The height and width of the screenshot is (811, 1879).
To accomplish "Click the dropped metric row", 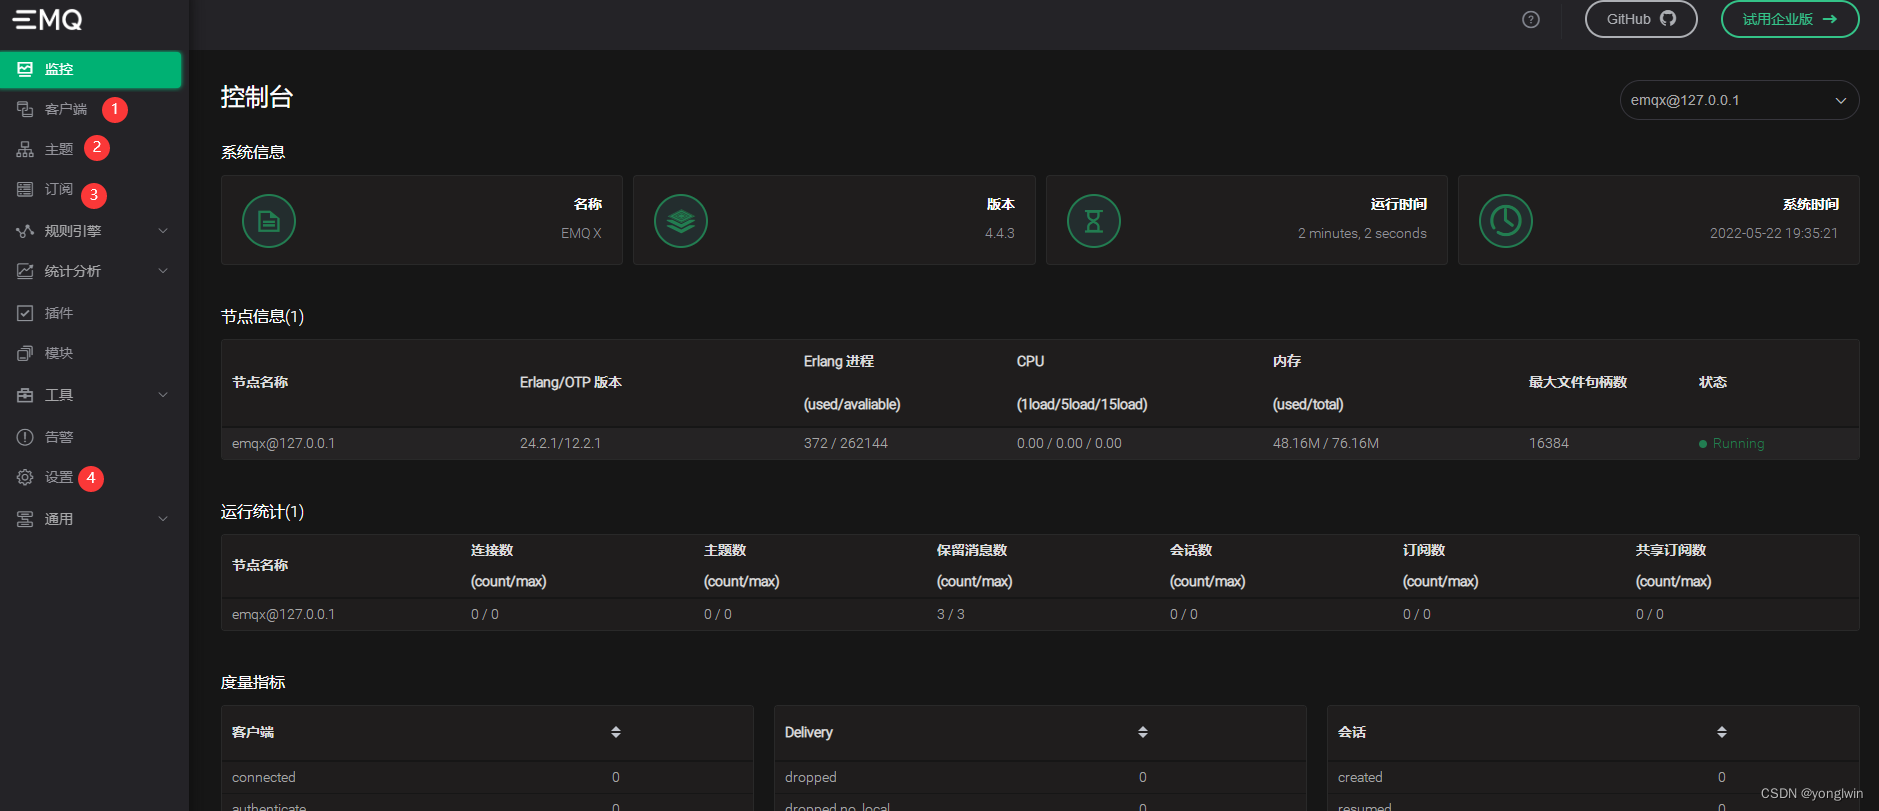I will [1040, 777].
